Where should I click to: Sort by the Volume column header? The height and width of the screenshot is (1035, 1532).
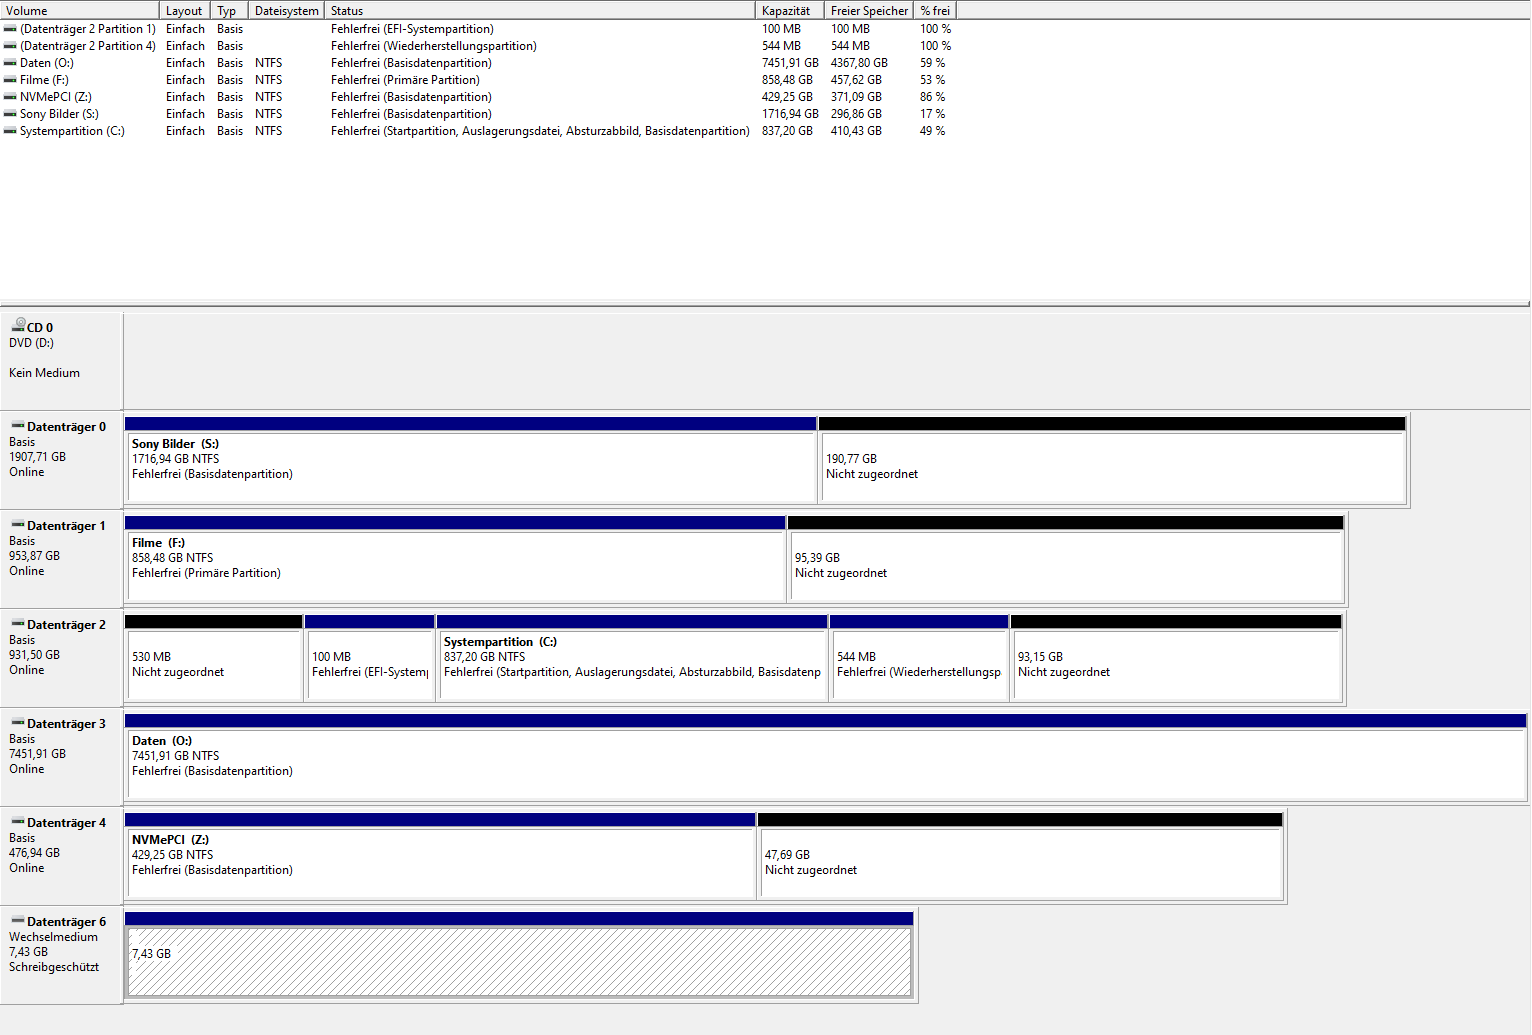coord(80,10)
